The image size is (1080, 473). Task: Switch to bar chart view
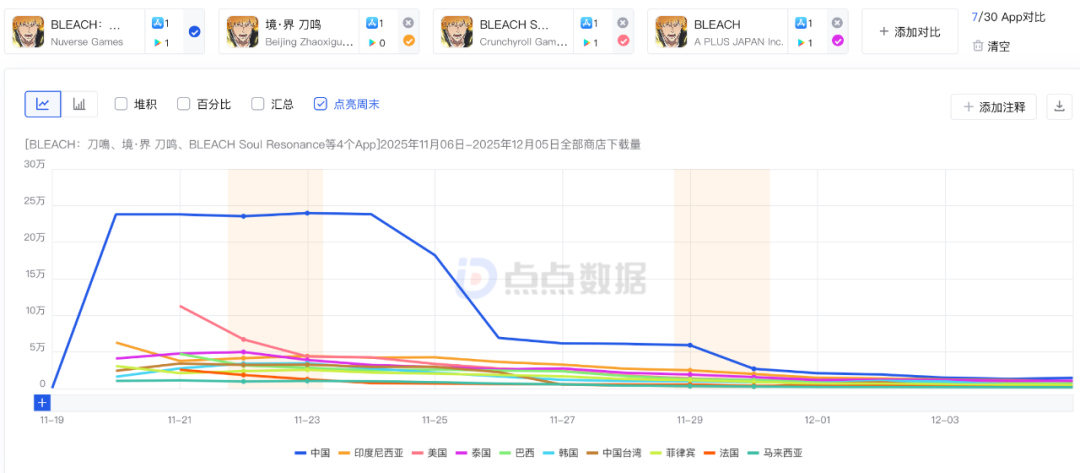point(79,104)
